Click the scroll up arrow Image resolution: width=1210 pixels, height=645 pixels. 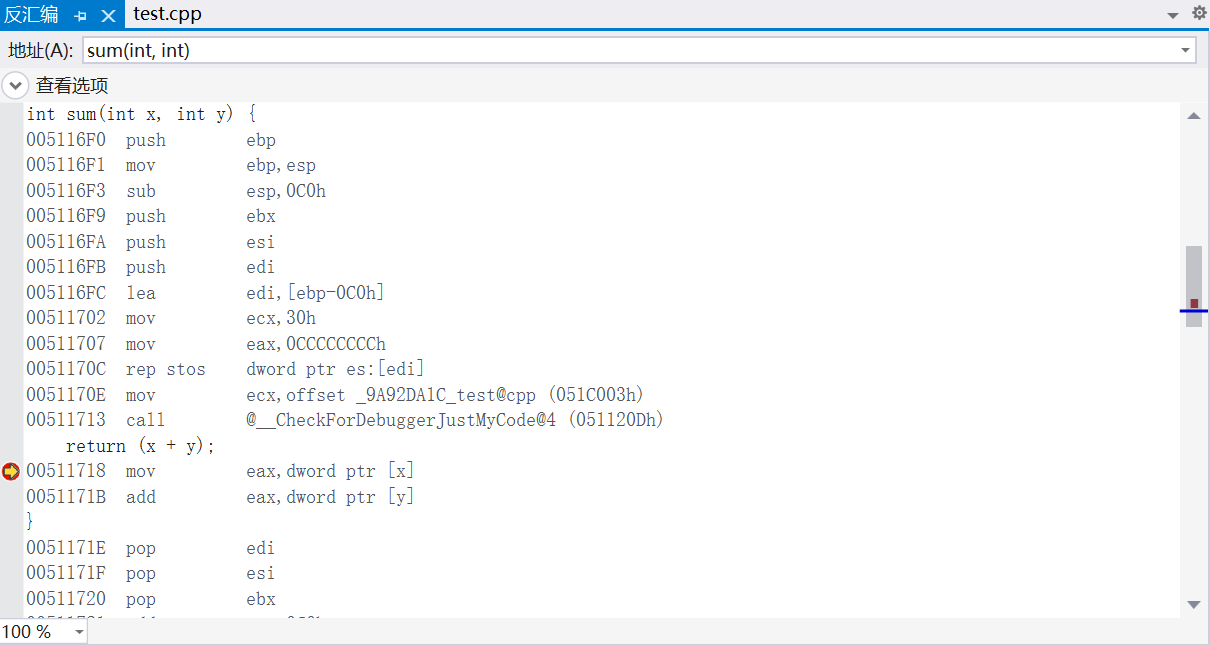coord(1193,116)
